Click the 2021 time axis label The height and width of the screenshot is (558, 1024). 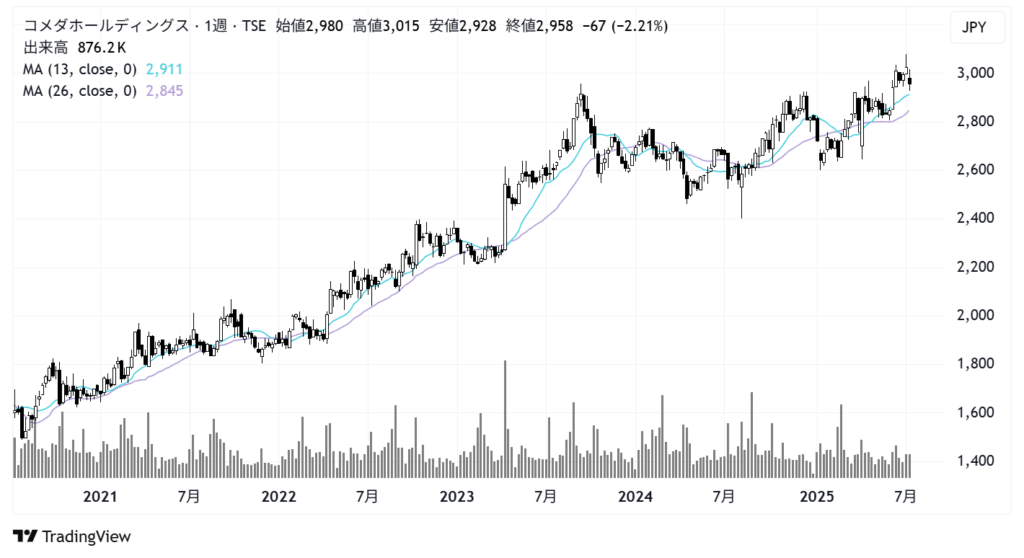[x=100, y=497]
